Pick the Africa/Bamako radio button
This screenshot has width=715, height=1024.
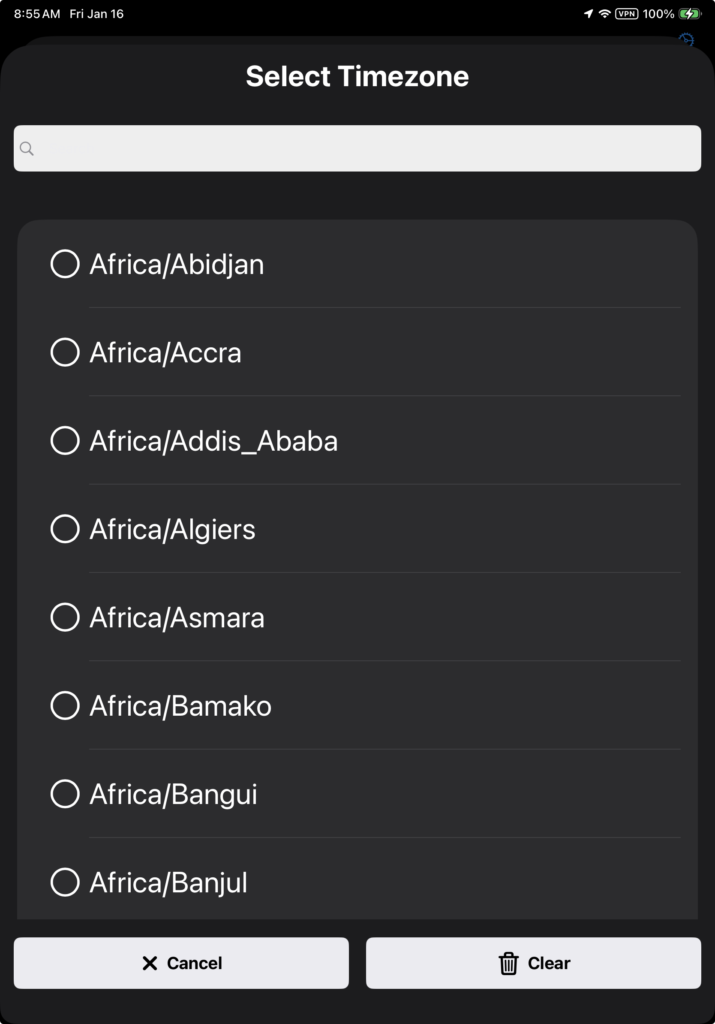65,706
